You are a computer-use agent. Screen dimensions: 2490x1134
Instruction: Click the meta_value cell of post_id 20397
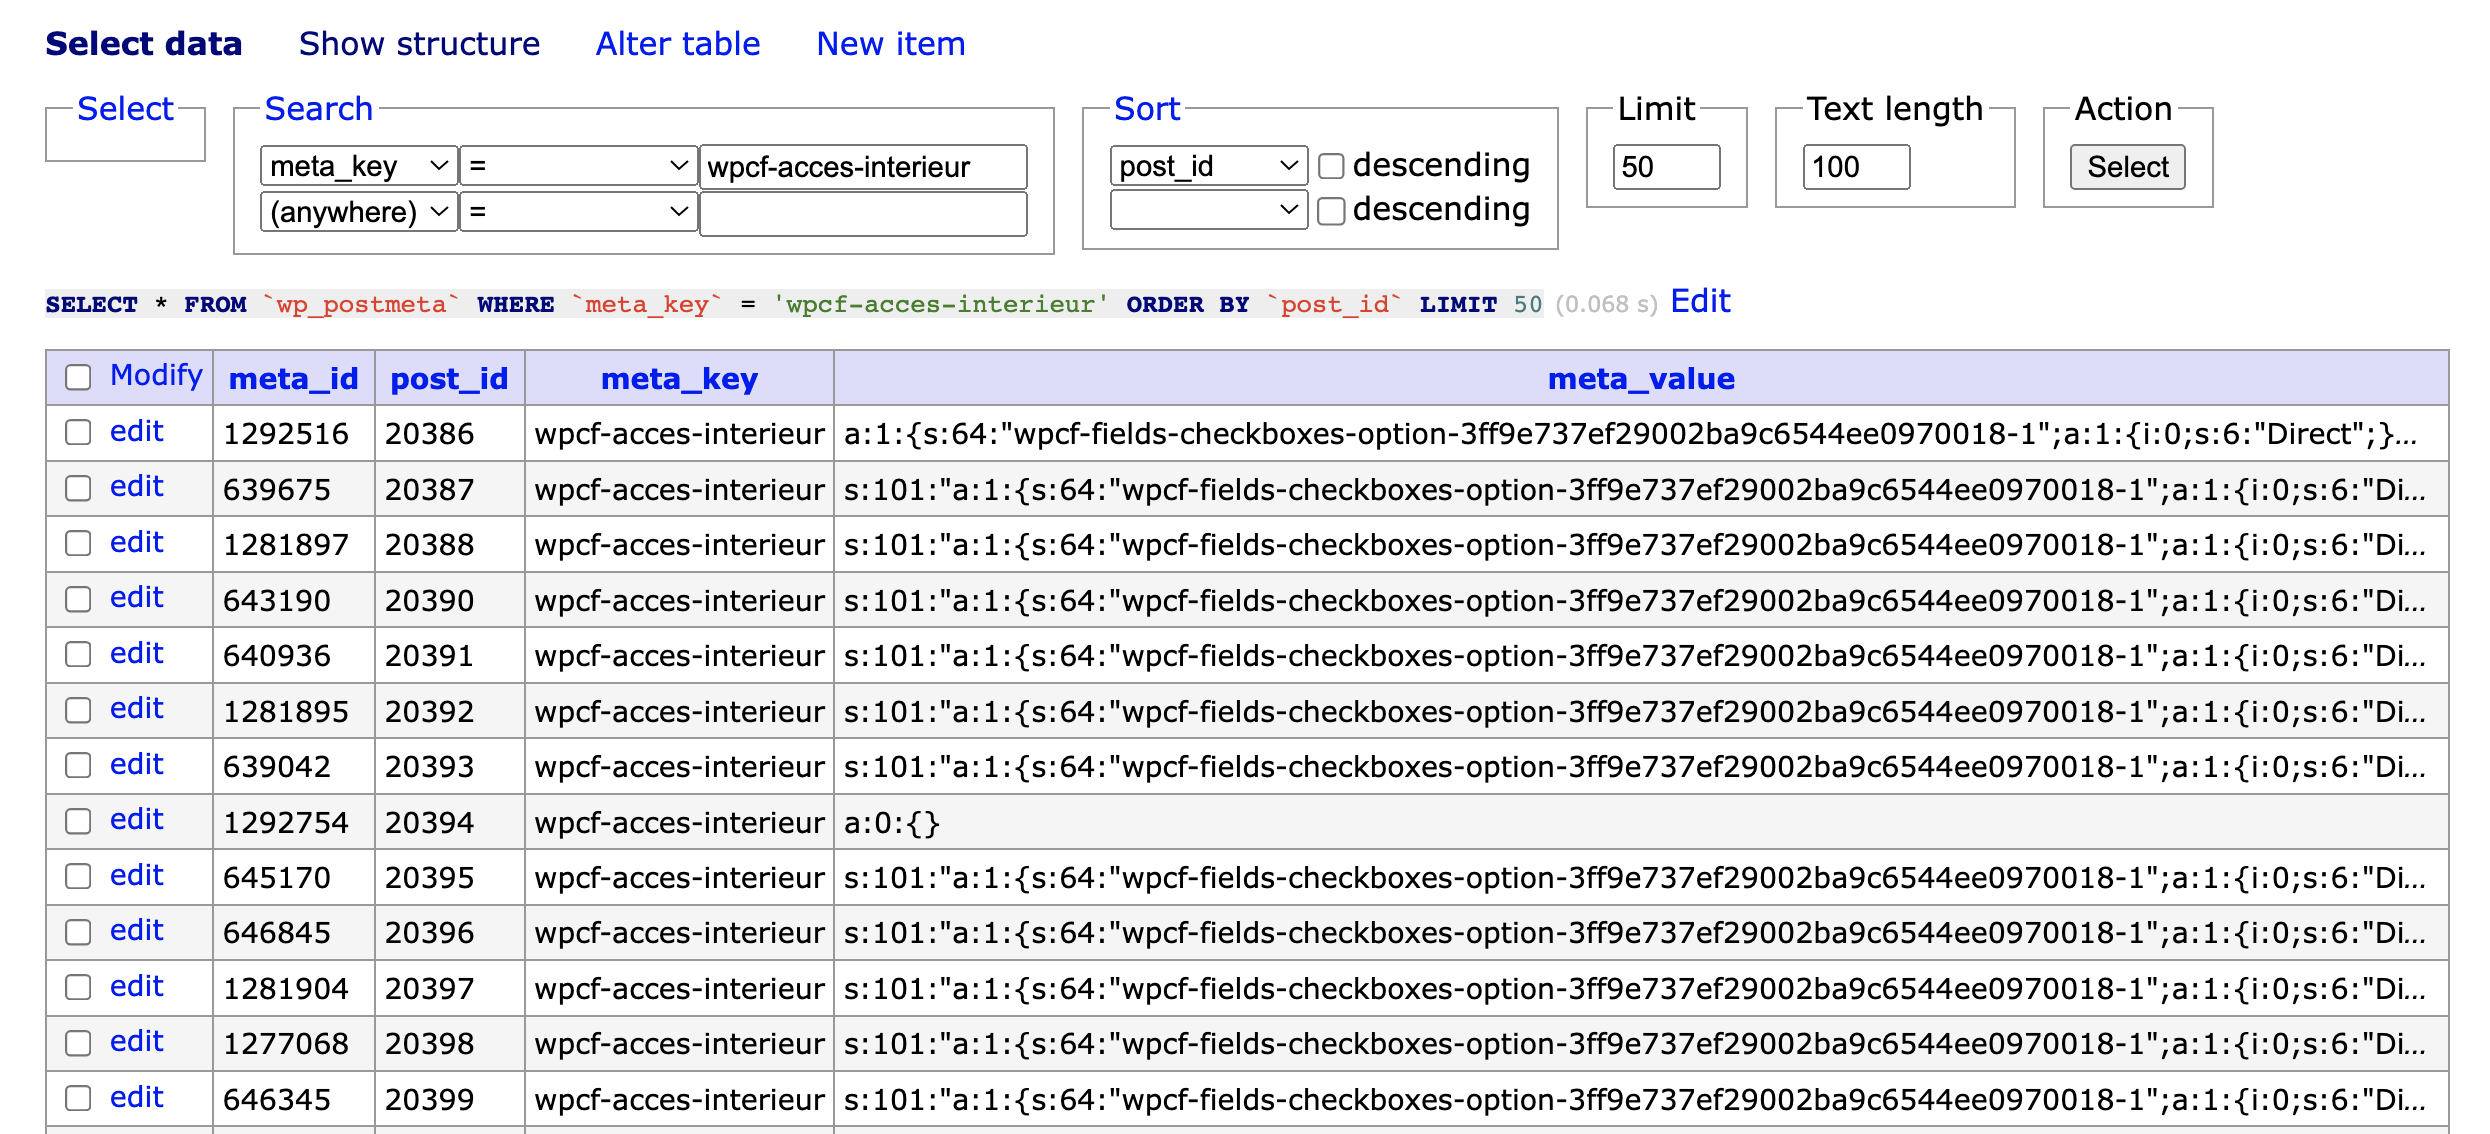[x=1641, y=988]
